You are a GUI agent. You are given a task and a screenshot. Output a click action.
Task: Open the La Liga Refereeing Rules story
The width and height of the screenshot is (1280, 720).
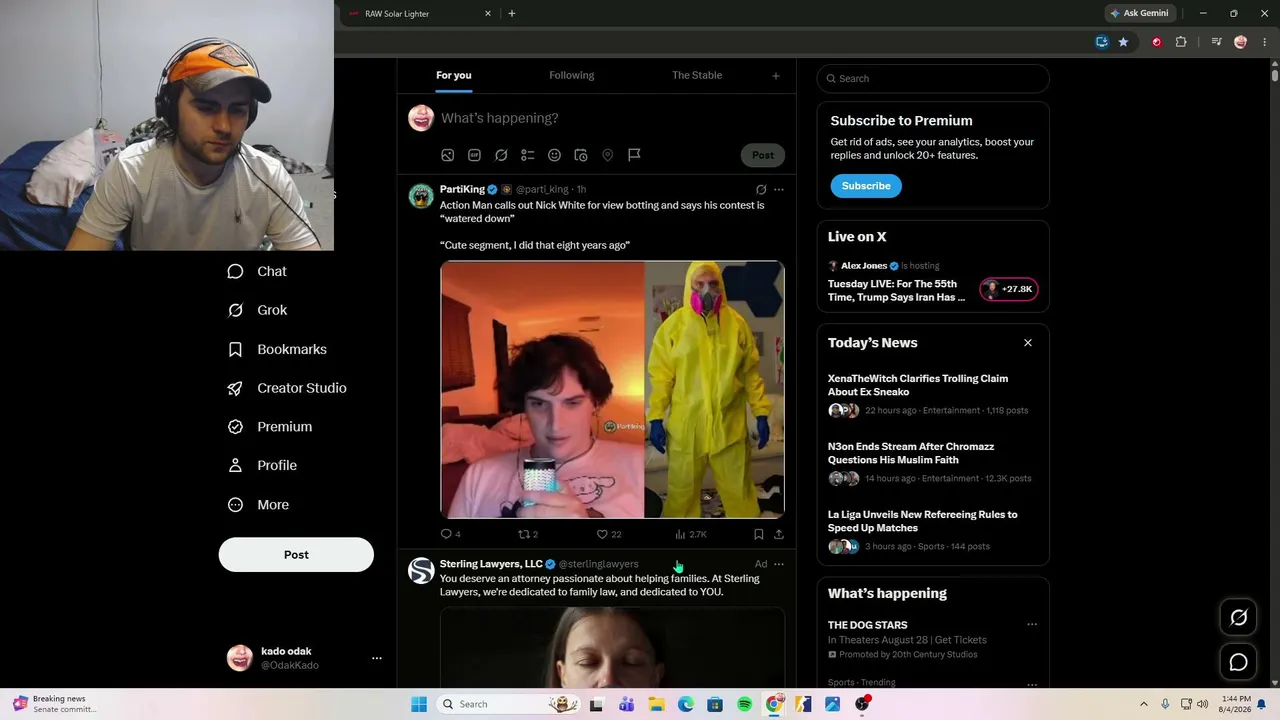923,521
